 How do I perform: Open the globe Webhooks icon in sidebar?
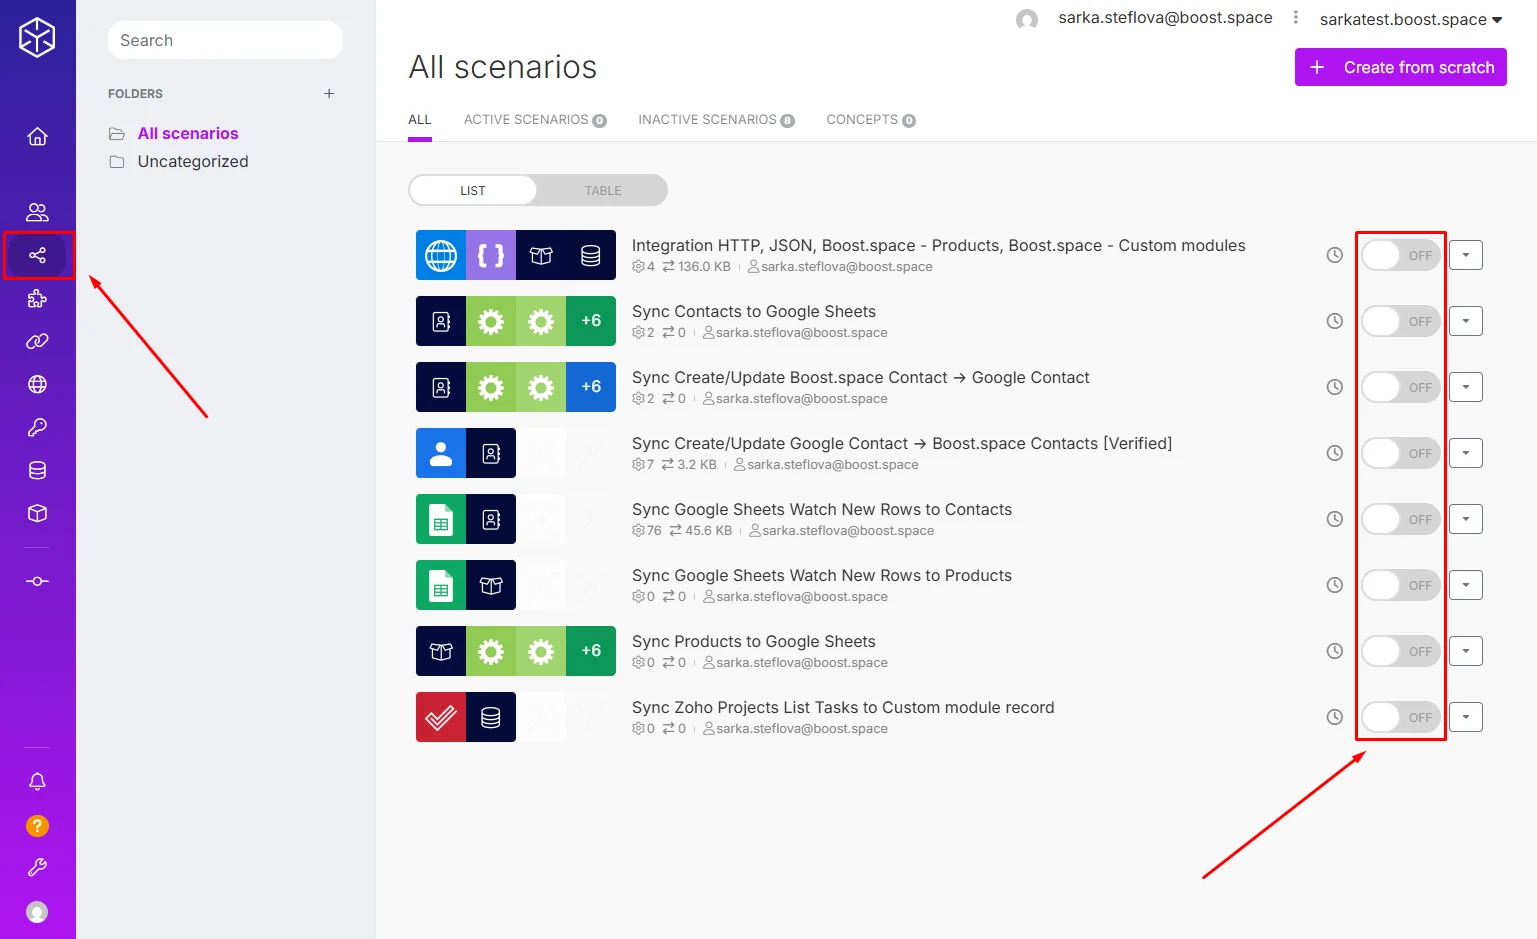pyautogui.click(x=37, y=384)
